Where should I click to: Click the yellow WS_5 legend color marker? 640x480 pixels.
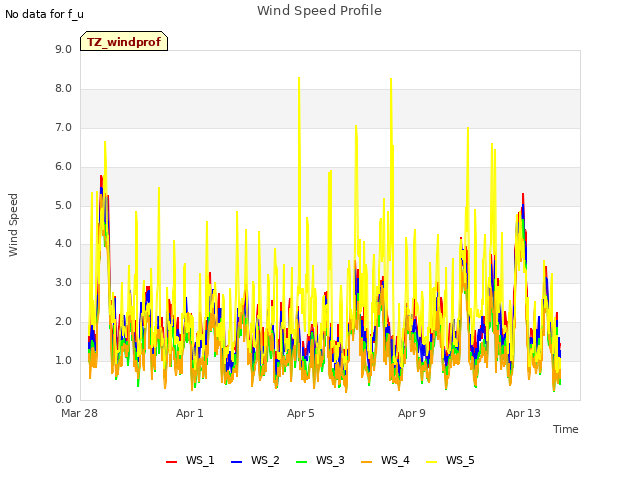click(x=431, y=462)
